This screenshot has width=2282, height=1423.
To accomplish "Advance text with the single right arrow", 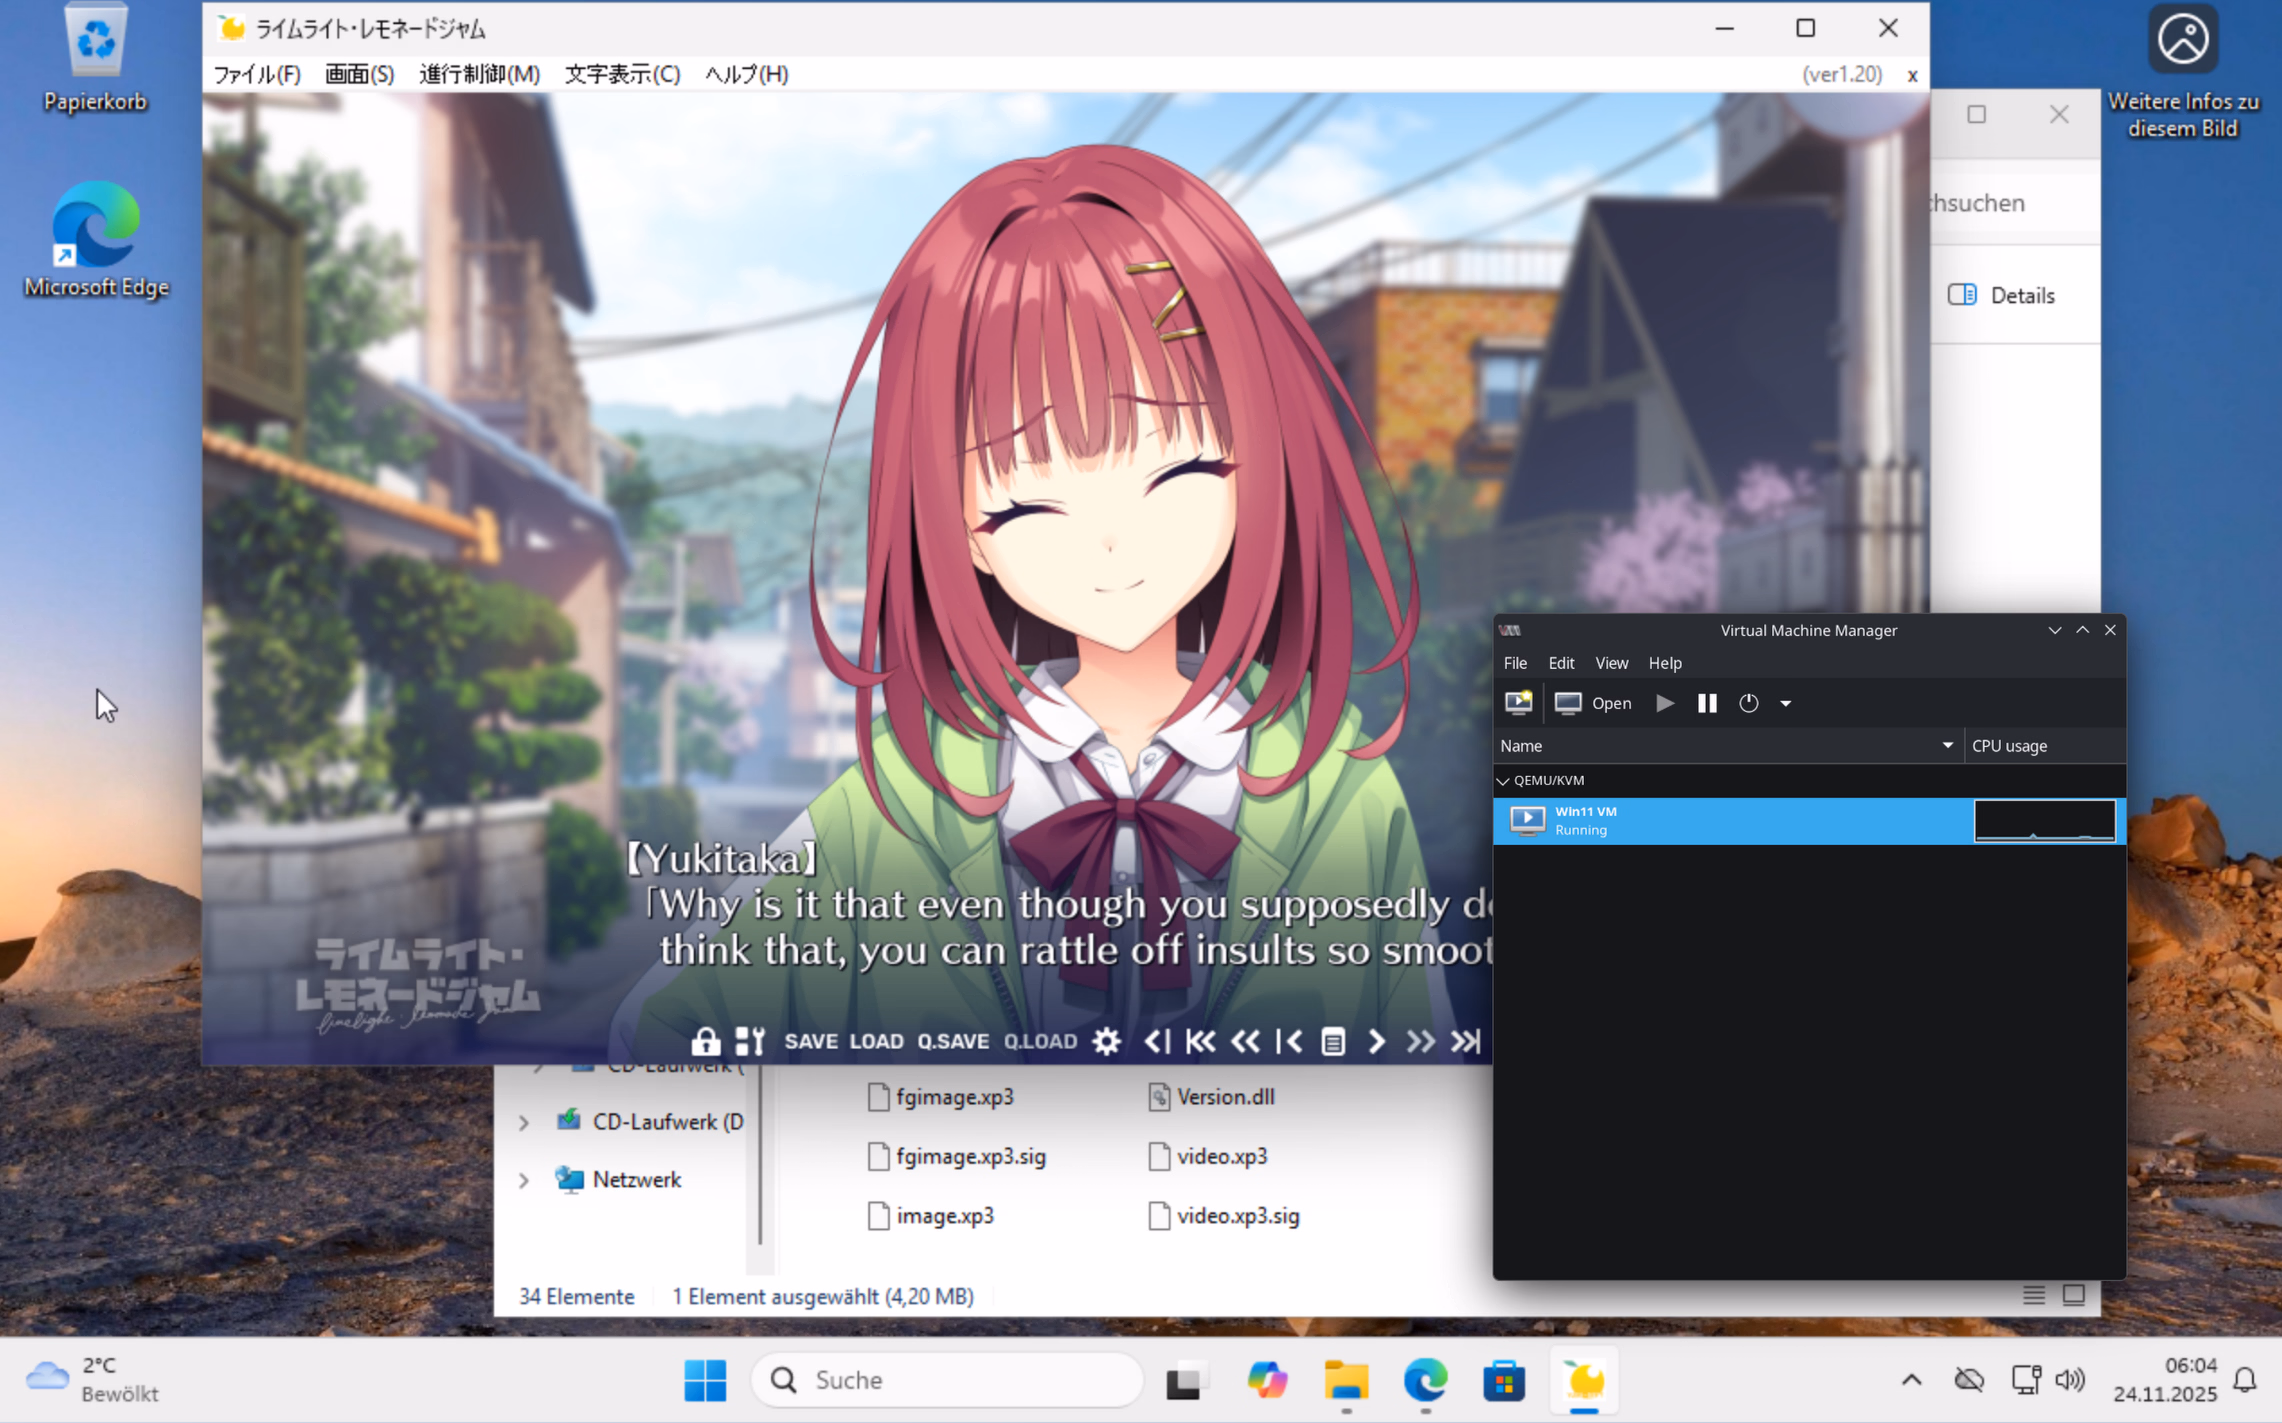I will click(x=1376, y=1041).
